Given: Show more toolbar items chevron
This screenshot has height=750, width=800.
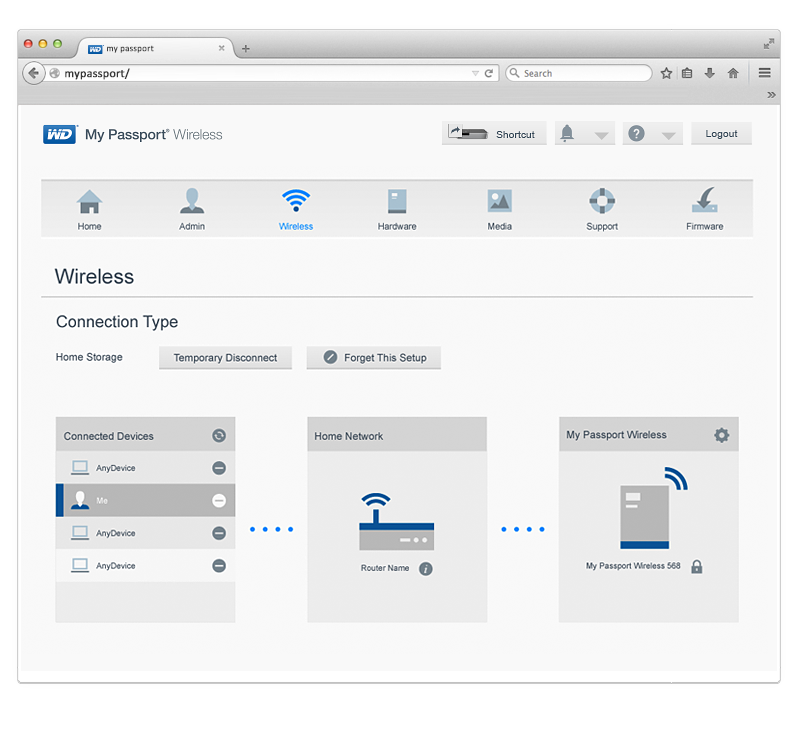Looking at the screenshot, I should tap(771, 95).
